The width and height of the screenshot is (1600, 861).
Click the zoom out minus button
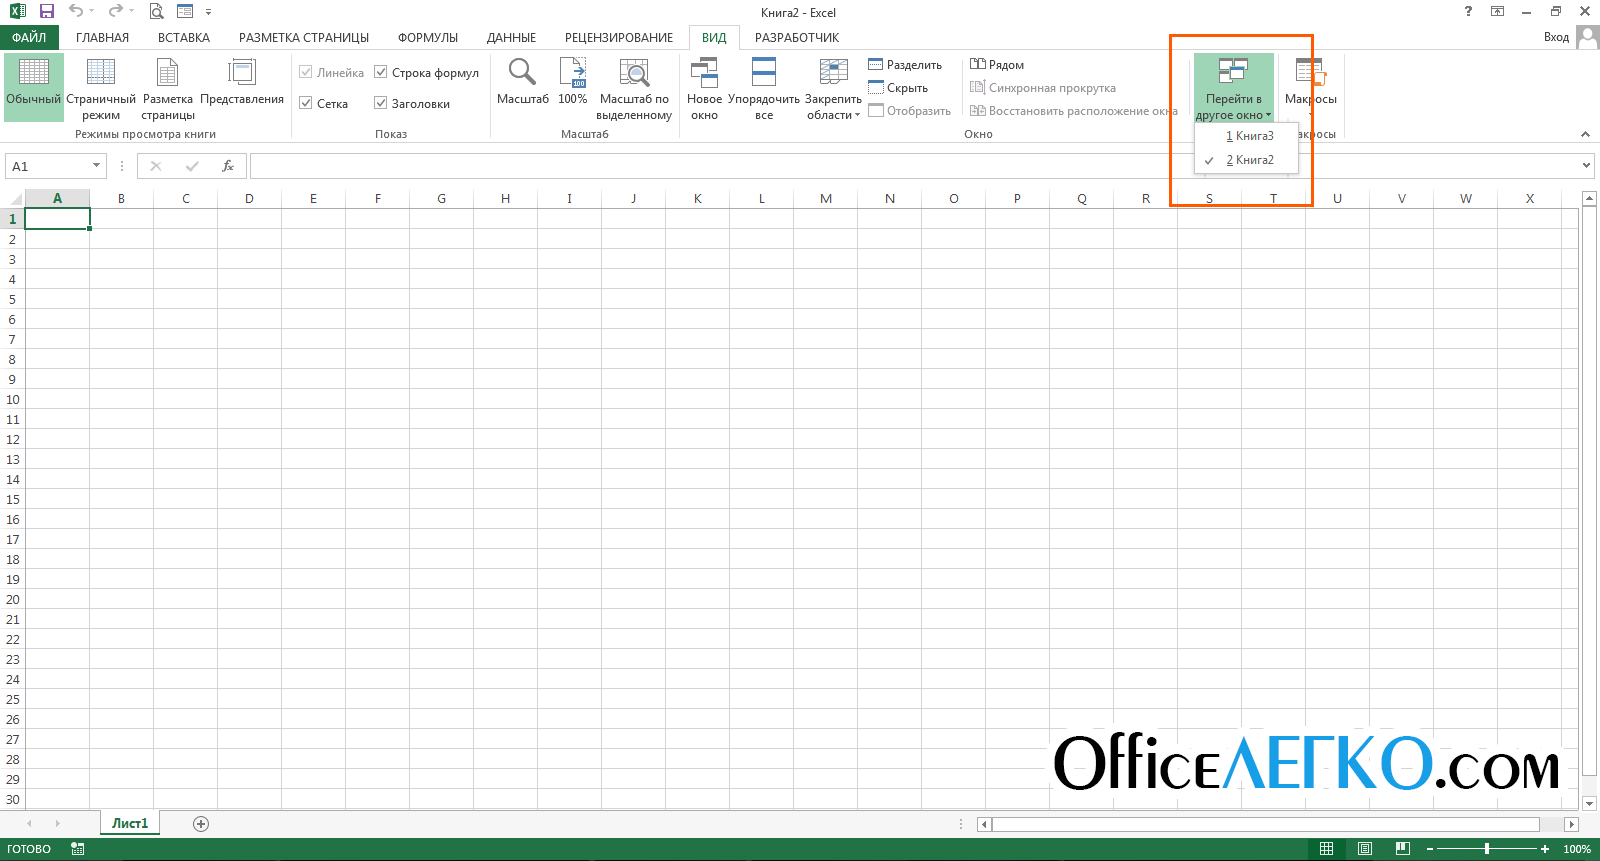pos(1430,849)
